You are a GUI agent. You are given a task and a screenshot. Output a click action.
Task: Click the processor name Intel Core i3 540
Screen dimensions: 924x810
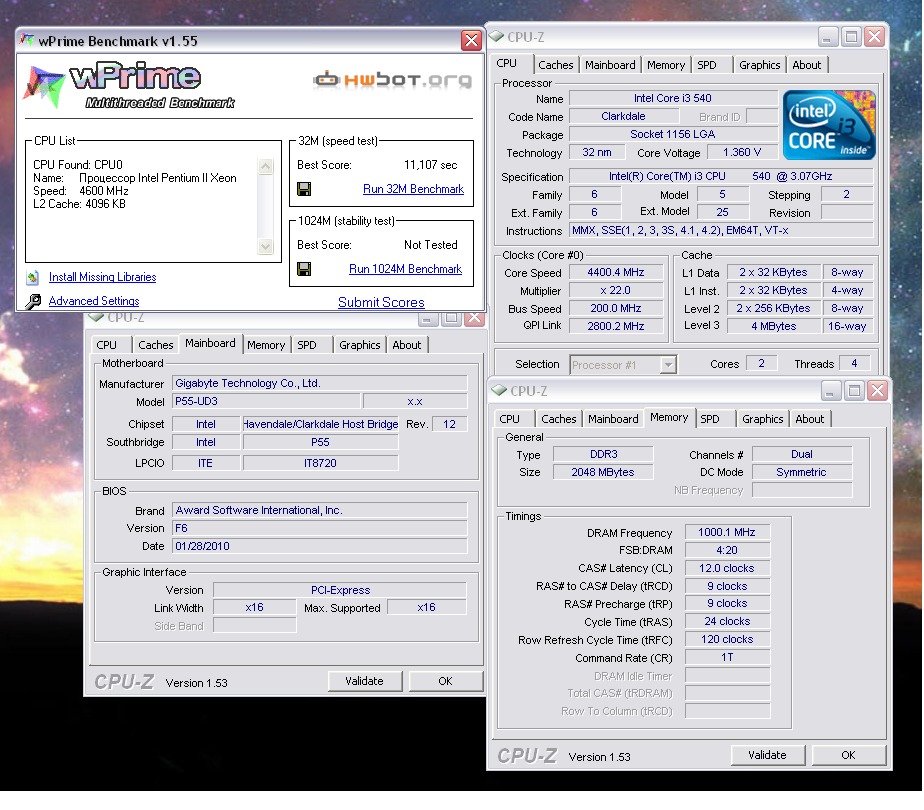673,98
